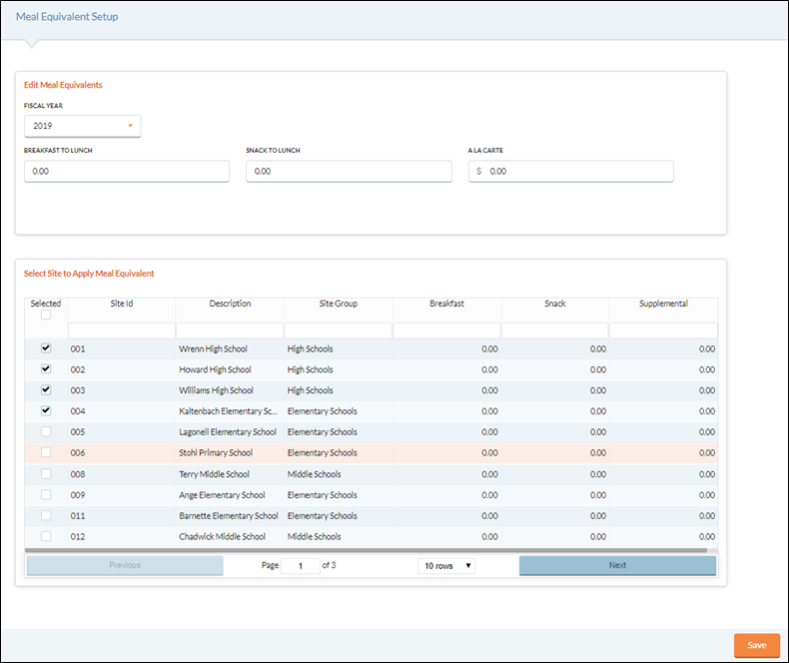Select the Williams High School description cell
This screenshot has height=663, width=789.
tap(216, 390)
